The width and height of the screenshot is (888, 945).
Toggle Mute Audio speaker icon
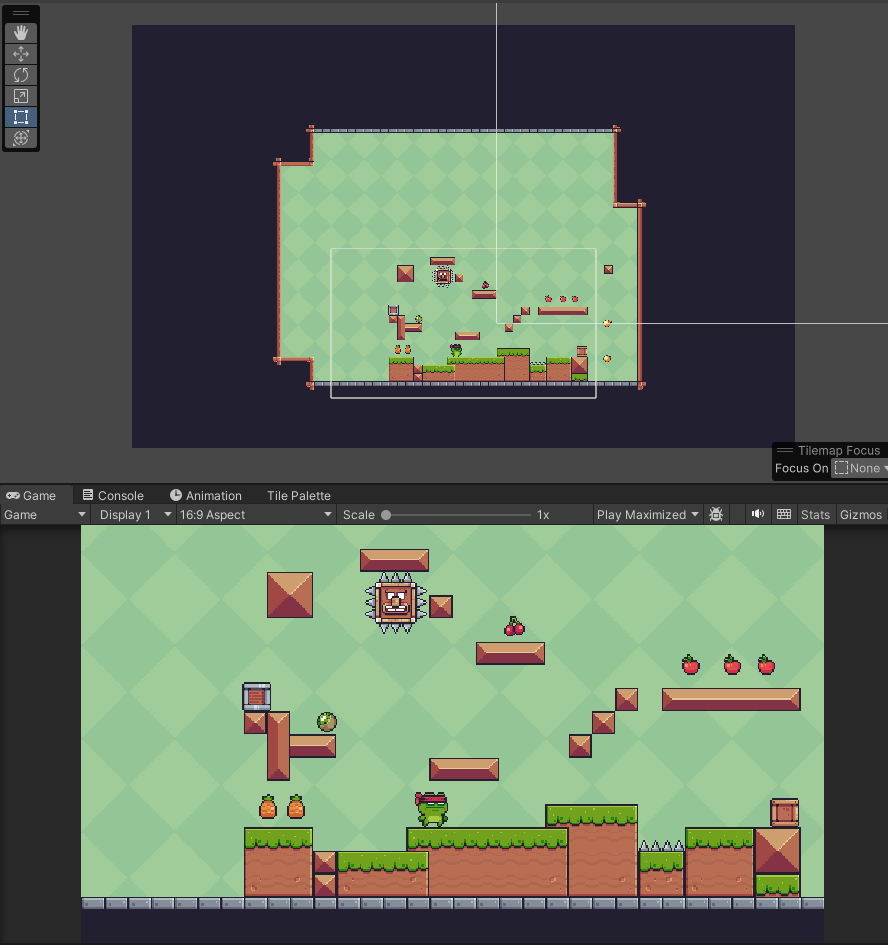tap(758, 514)
